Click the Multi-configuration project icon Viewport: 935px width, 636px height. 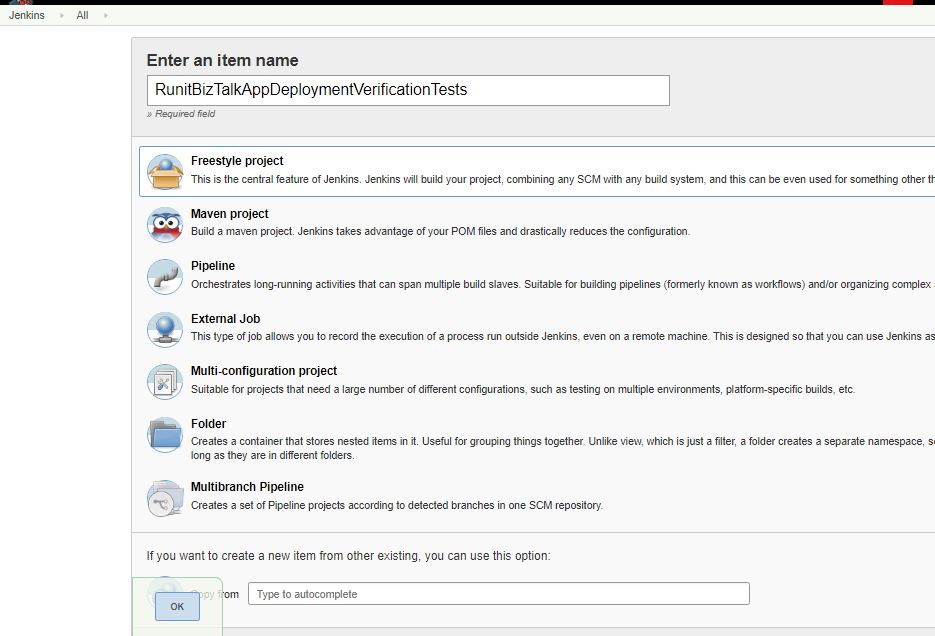(165, 382)
